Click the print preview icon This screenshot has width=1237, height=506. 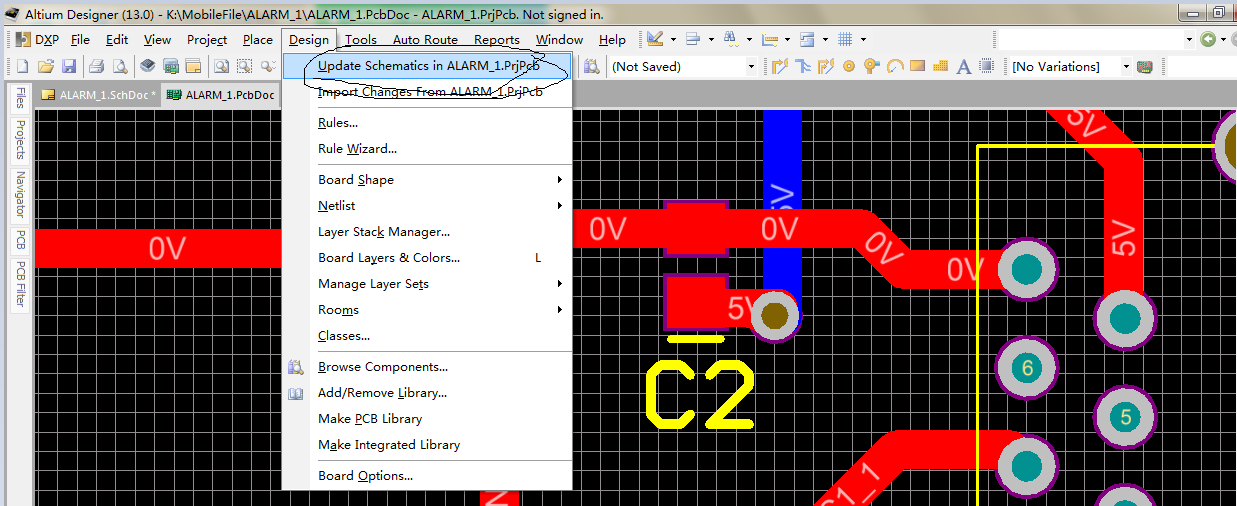point(119,66)
